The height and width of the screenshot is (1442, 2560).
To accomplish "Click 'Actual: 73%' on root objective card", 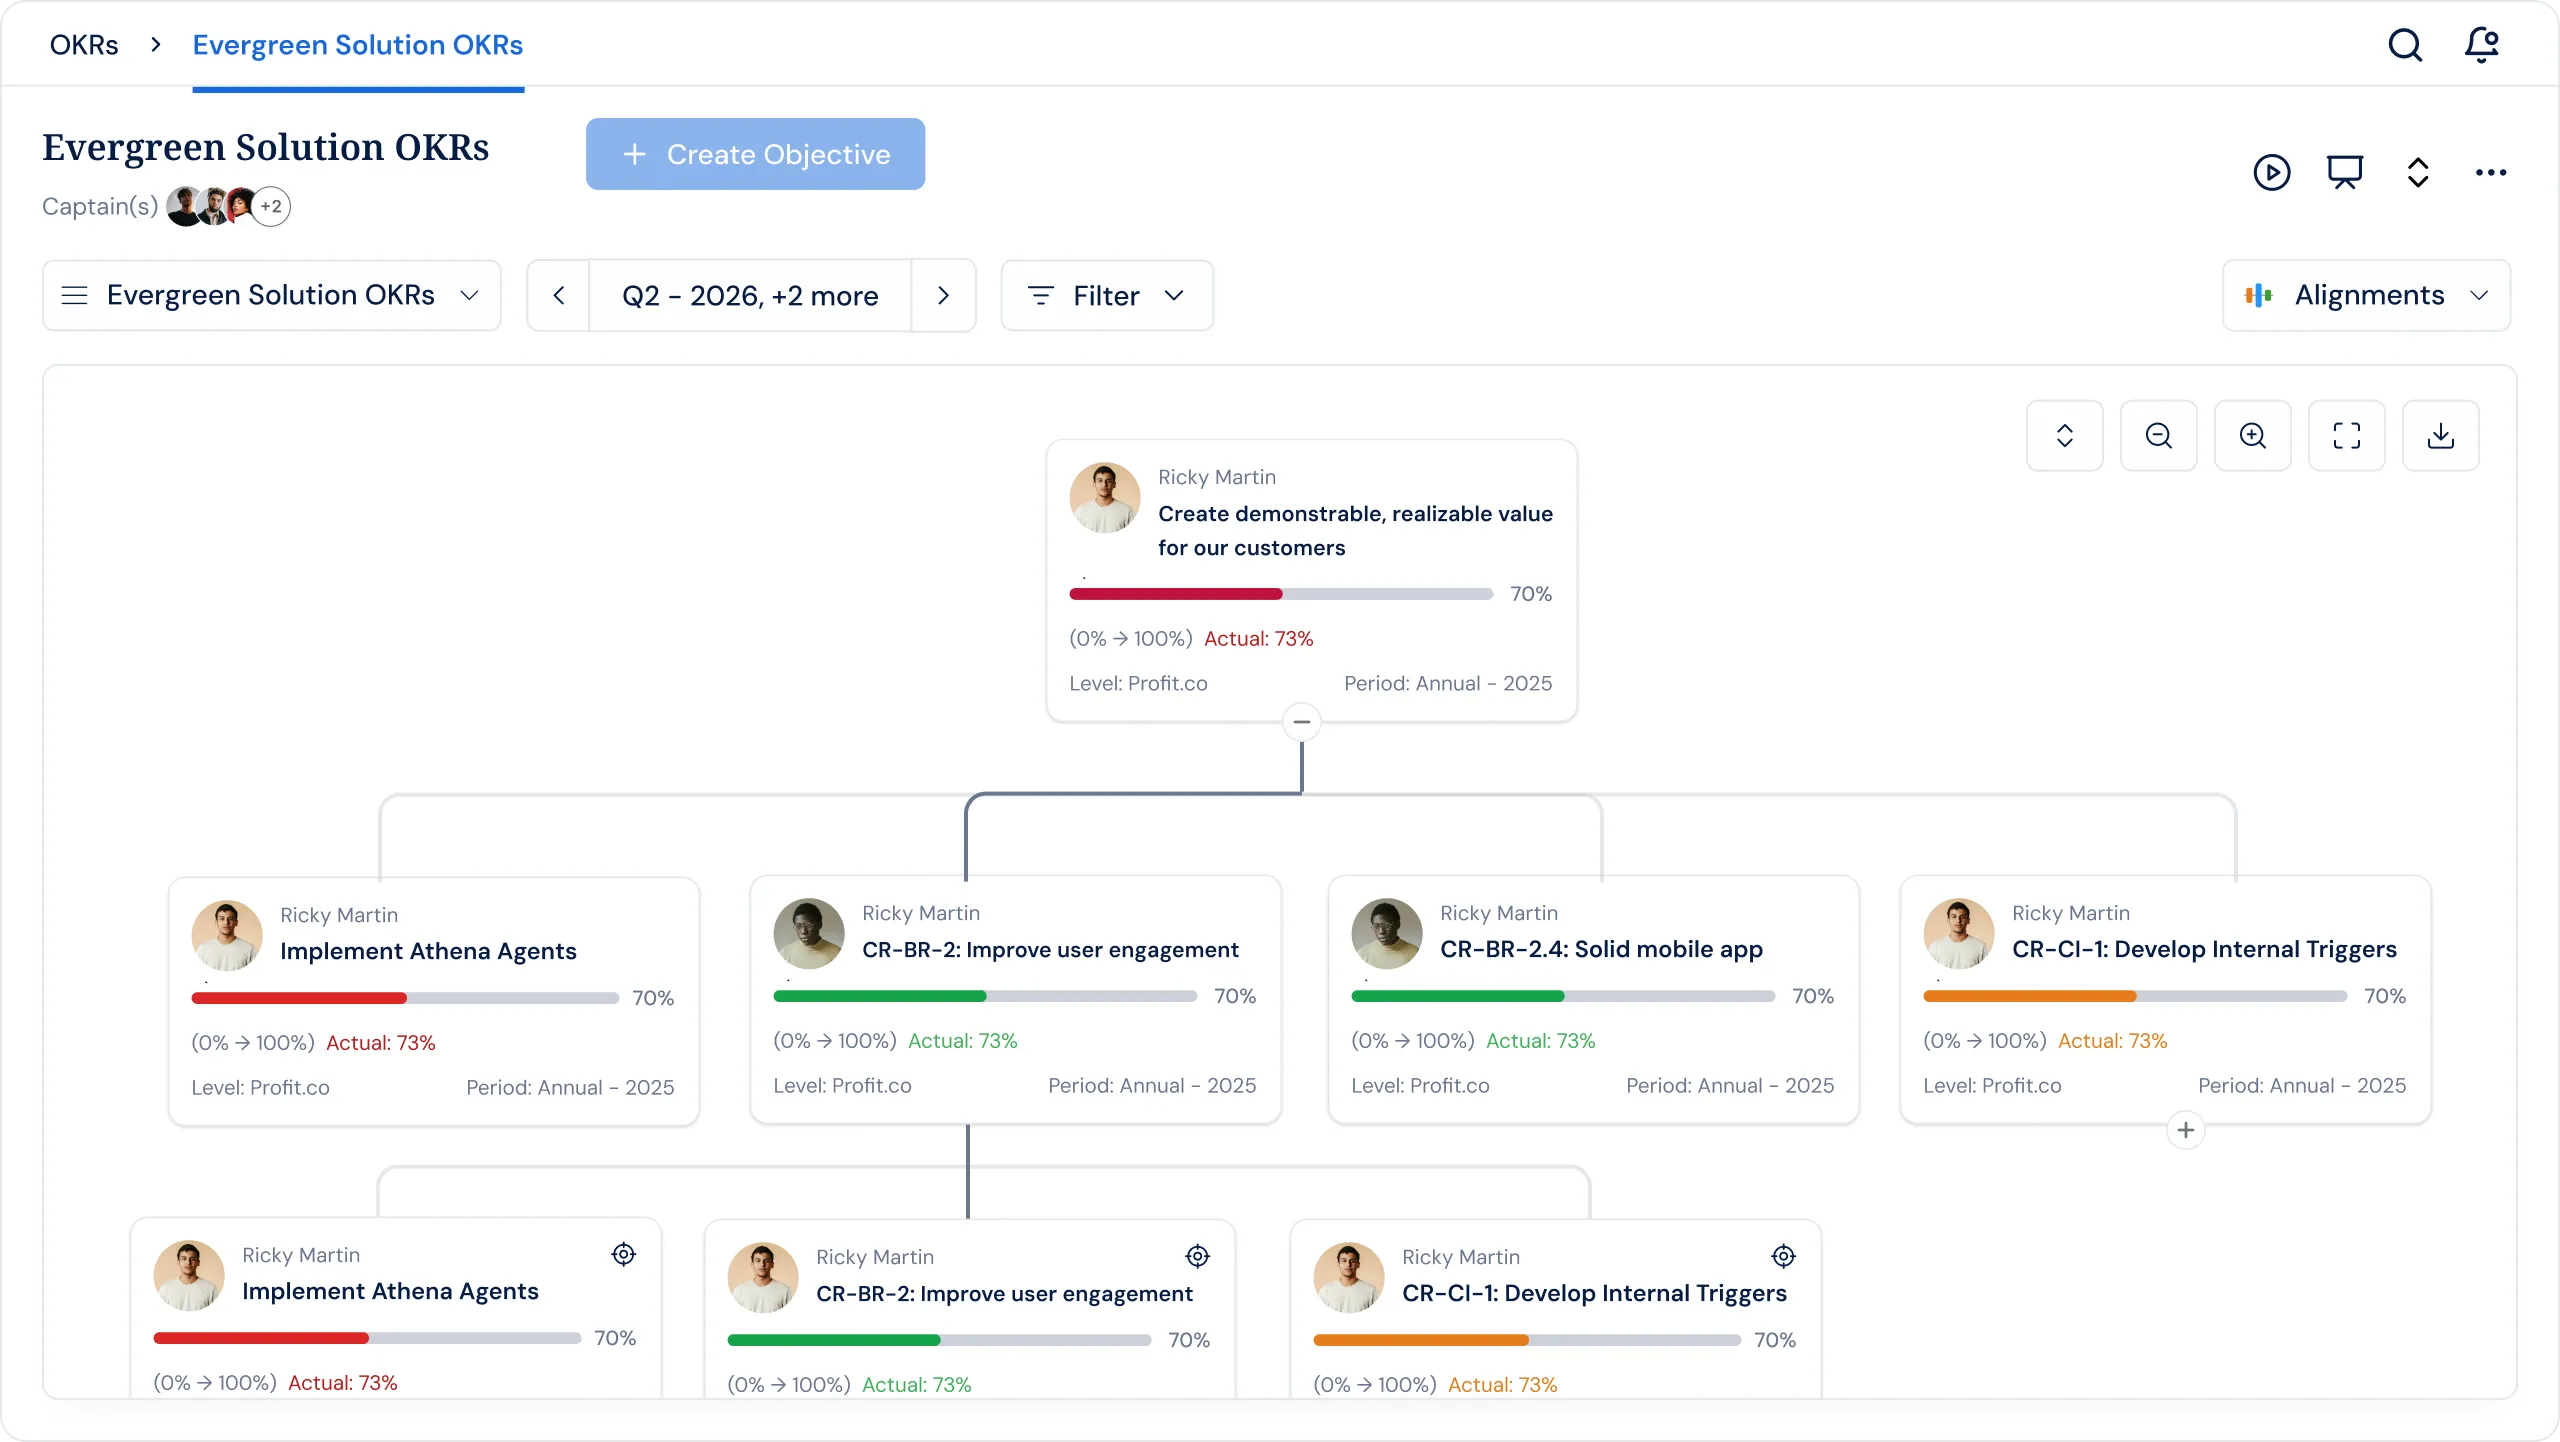I will click(1258, 639).
